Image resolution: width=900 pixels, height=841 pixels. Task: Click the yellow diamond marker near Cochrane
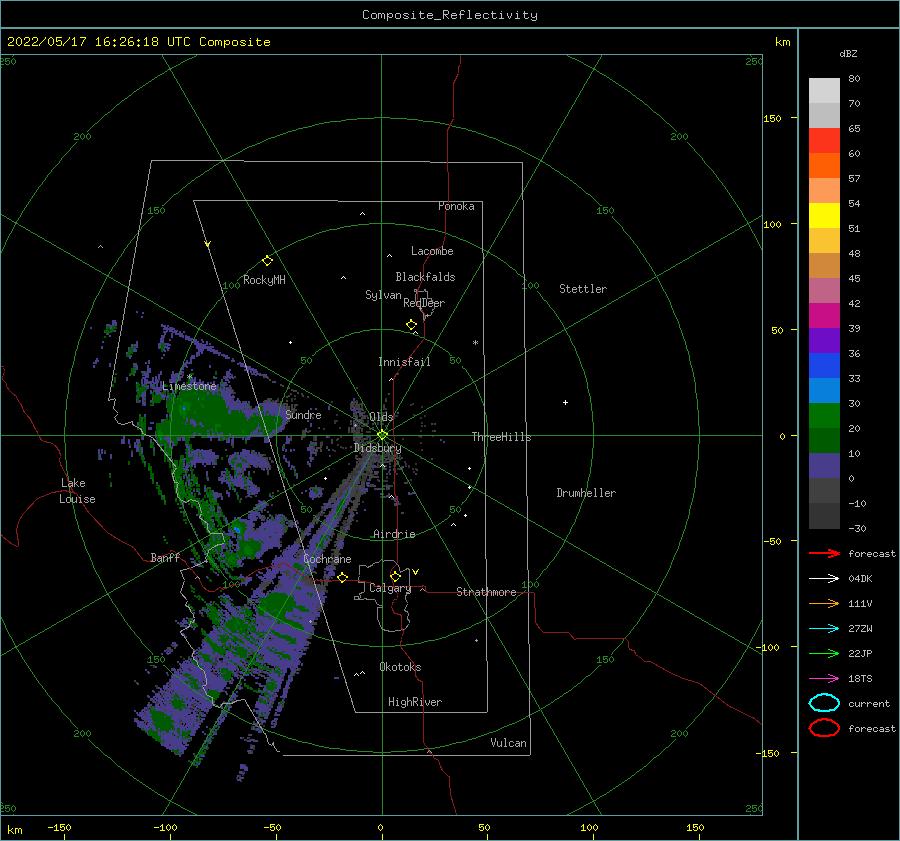point(343,578)
